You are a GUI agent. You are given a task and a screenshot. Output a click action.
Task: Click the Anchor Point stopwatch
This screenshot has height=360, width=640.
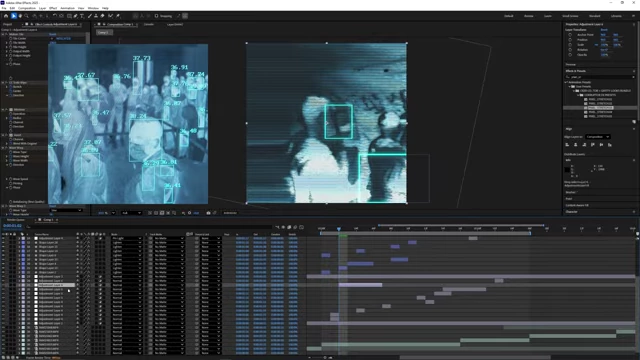[570, 35]
